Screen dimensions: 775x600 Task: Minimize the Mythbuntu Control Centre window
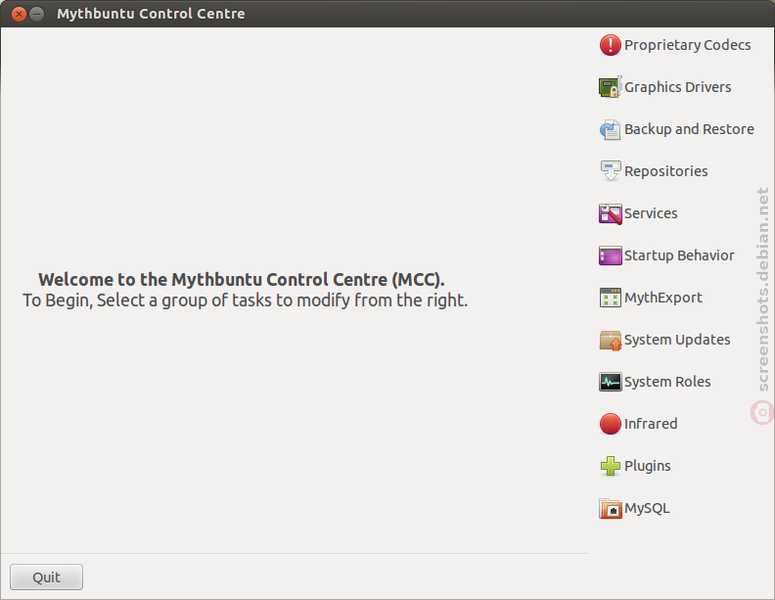click(x=37, y=14)
